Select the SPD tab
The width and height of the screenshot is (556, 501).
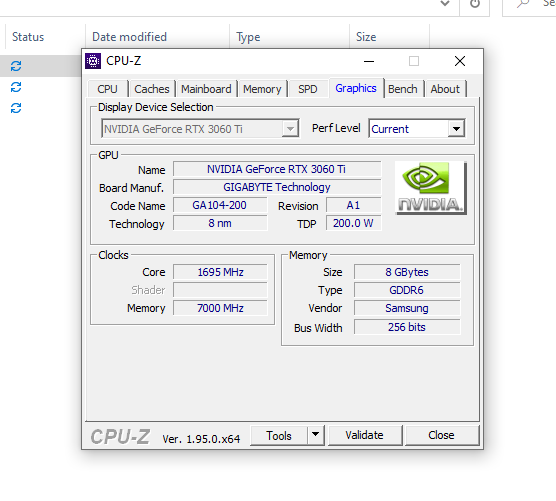click(x=307, y=89)
